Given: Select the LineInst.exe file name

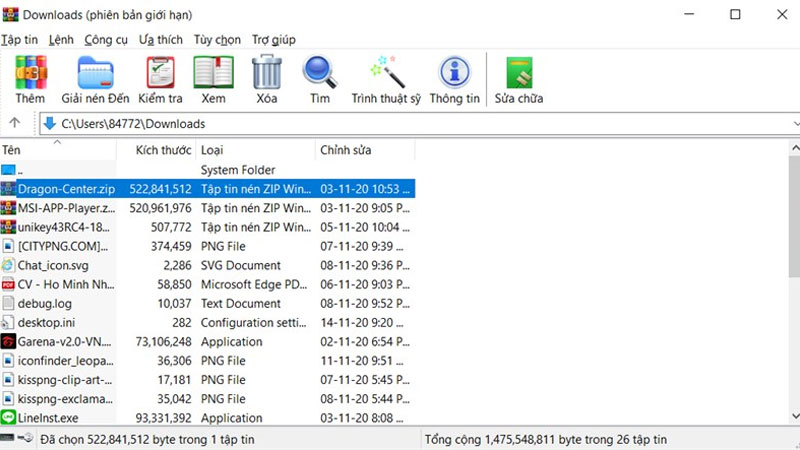Looking at the screenshot, I should pyautogui.click(x=48, y=418).
